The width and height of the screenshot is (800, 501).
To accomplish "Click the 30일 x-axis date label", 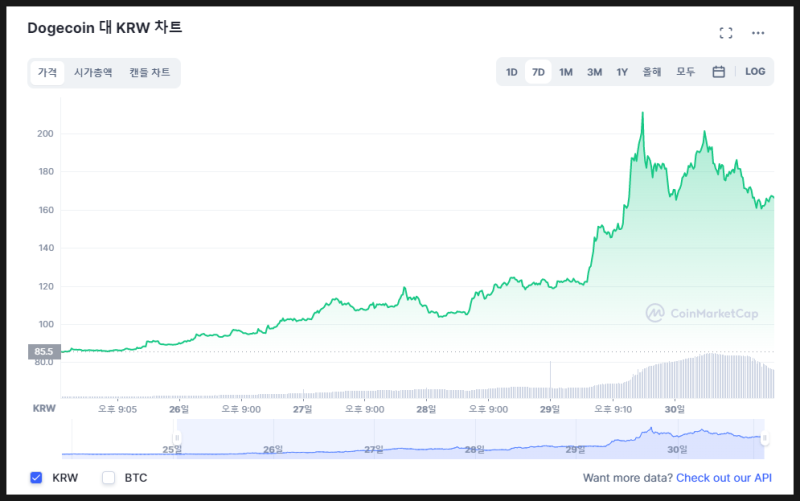I will click(x=674, y=409).
